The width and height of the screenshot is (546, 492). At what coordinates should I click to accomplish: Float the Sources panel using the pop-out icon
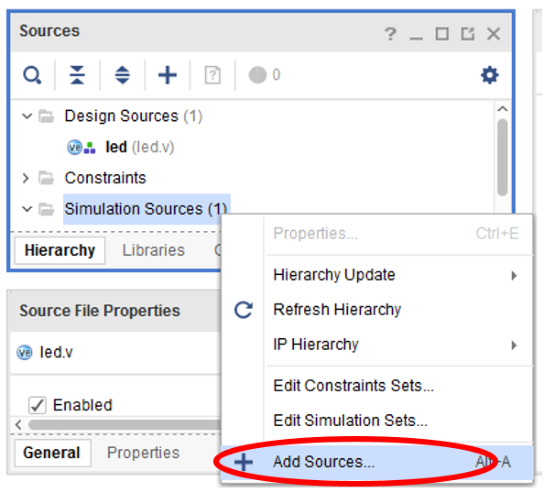click(468, 34)
